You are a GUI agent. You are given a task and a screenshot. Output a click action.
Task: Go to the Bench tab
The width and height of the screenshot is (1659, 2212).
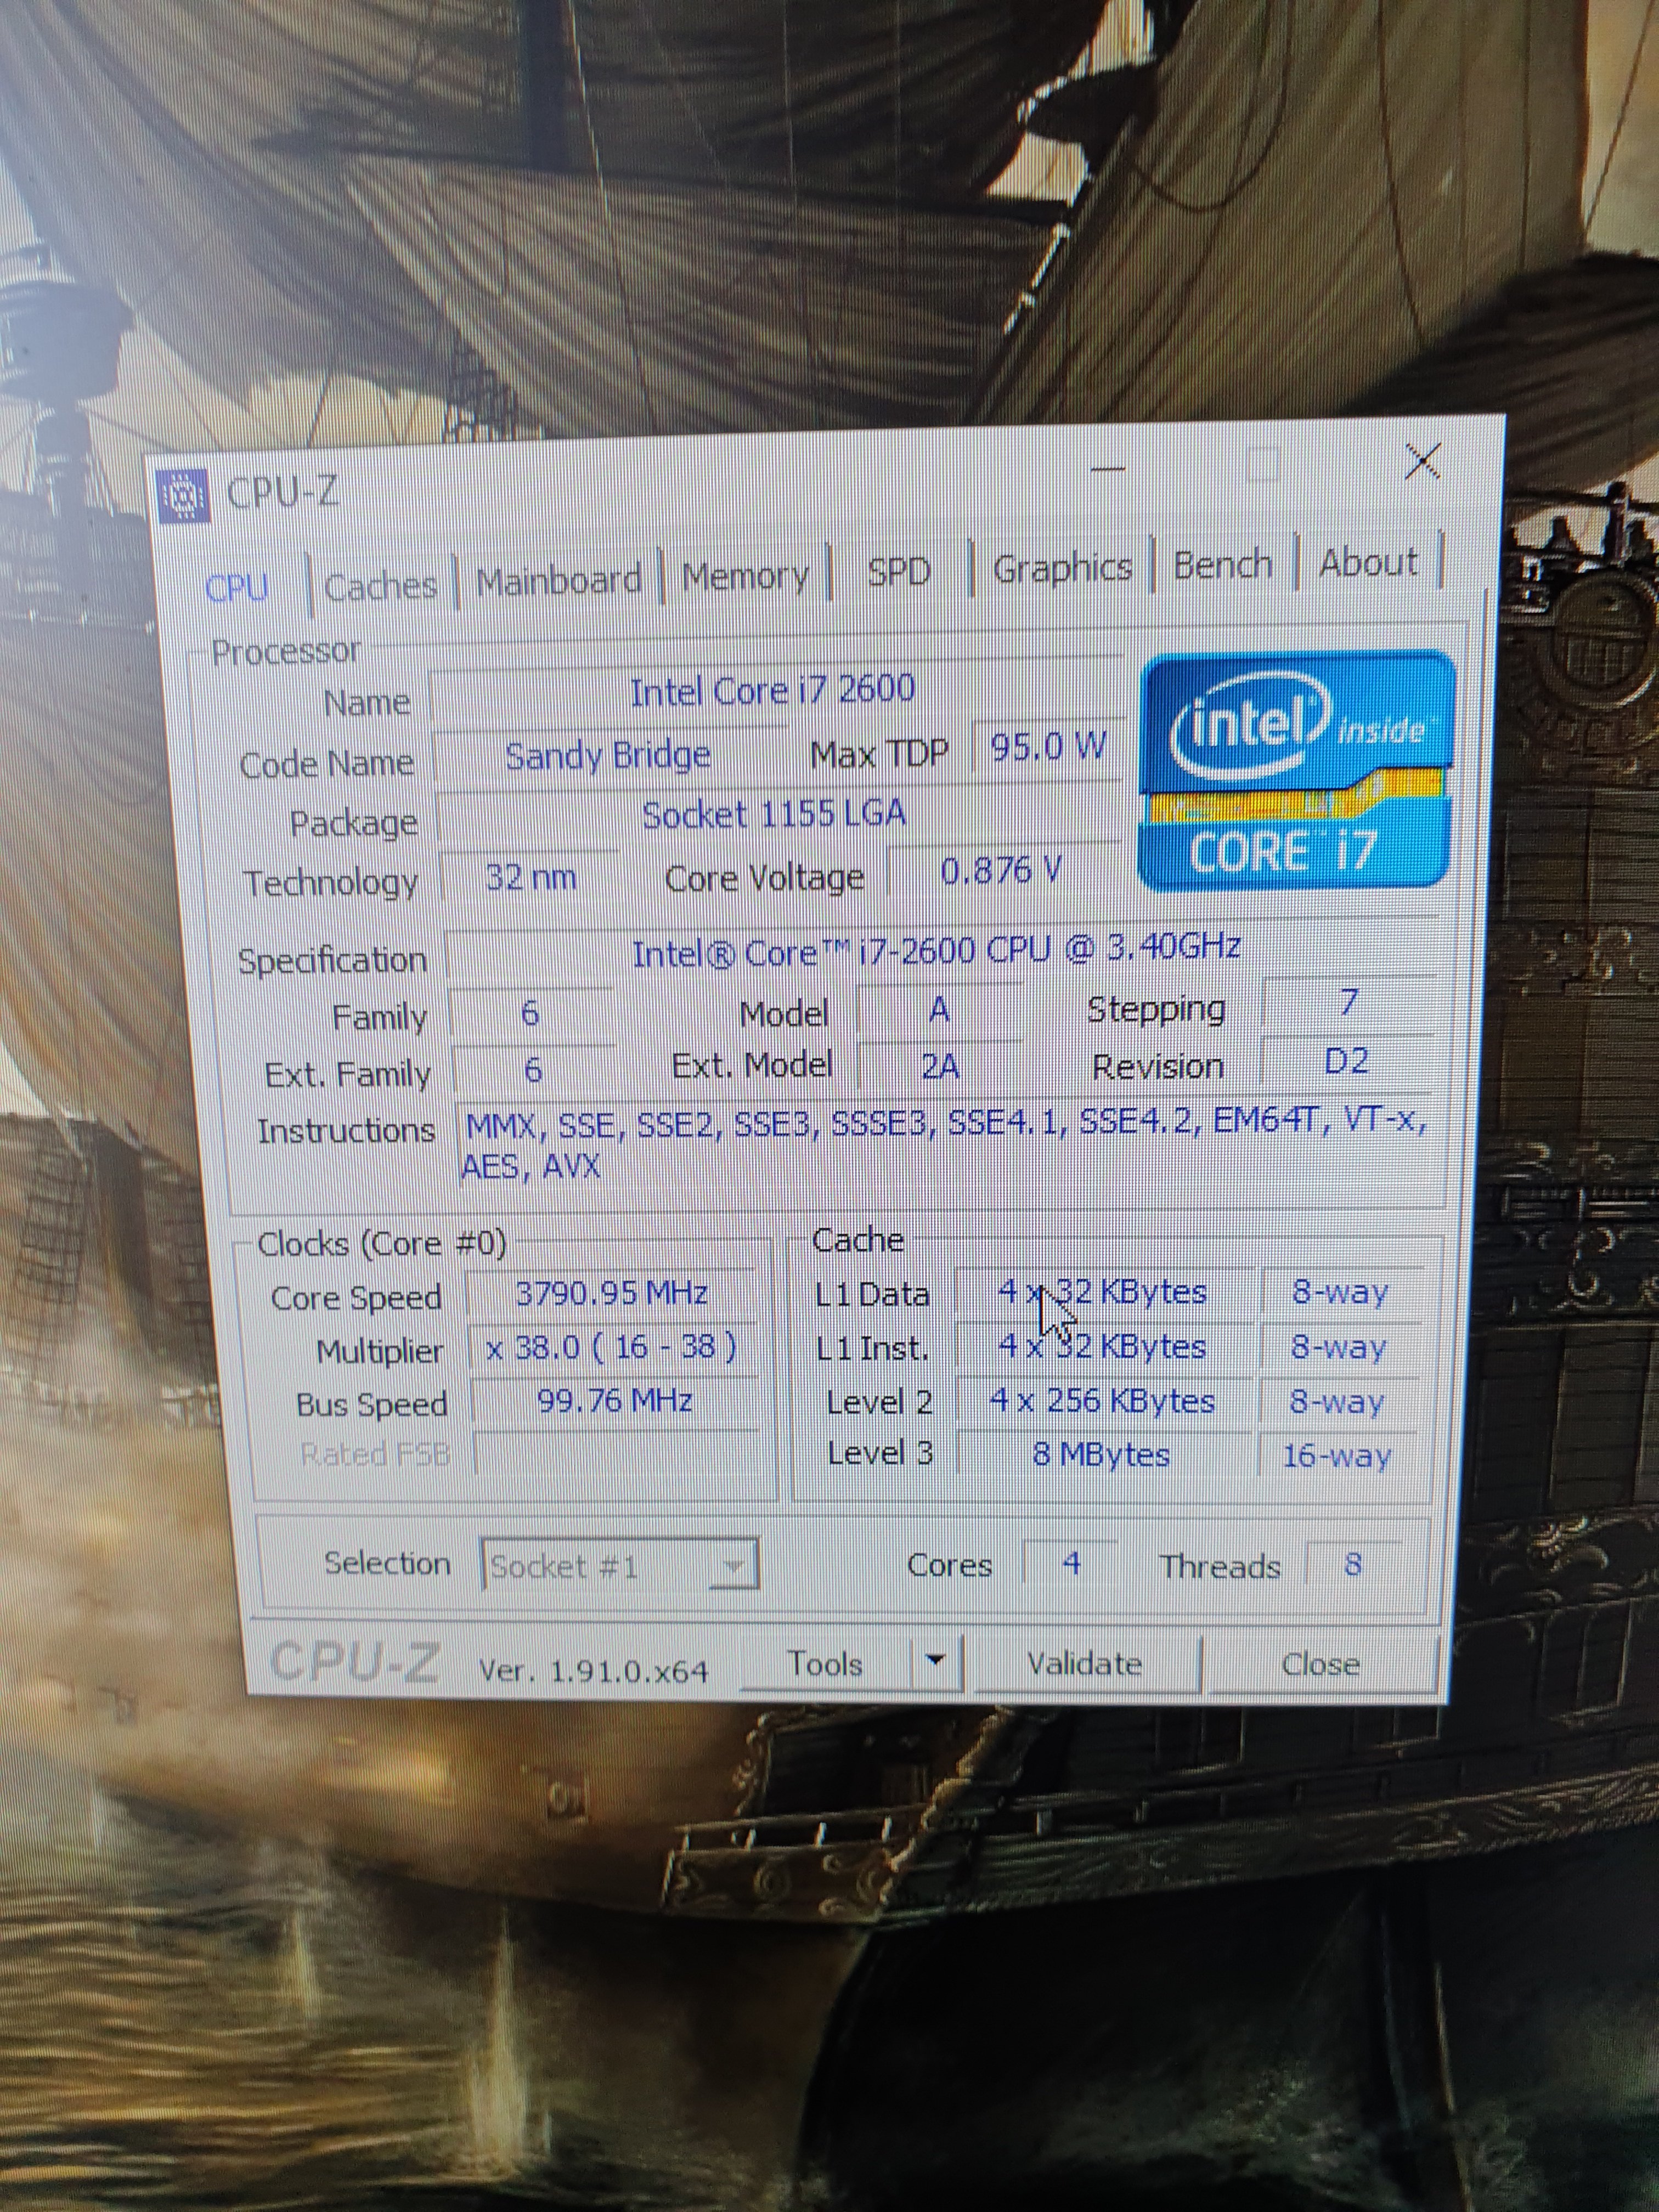(1222, 565)
